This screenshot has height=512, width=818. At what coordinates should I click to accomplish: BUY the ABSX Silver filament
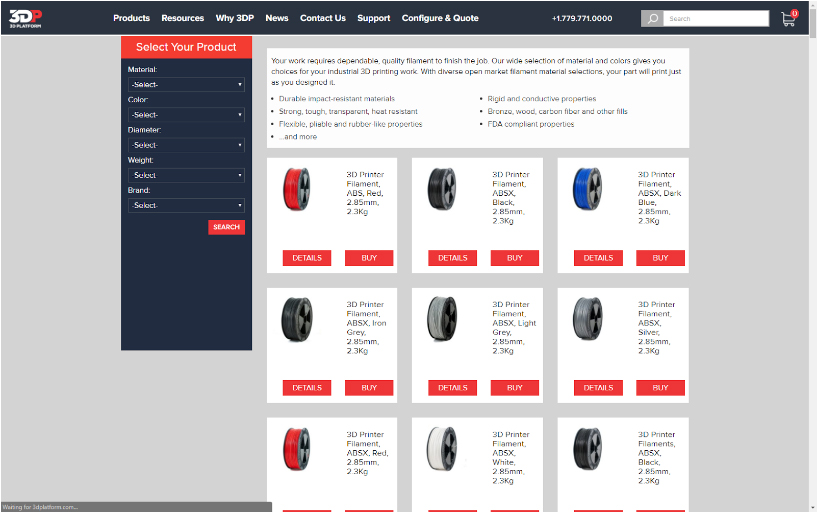(x=660, y=388)
